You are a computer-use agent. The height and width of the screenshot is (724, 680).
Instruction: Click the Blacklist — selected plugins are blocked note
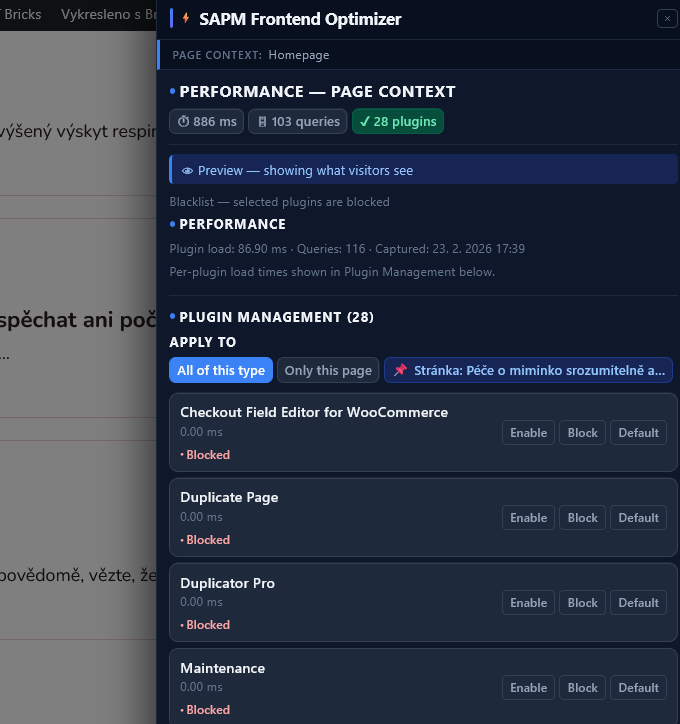(x=279, y=202)
